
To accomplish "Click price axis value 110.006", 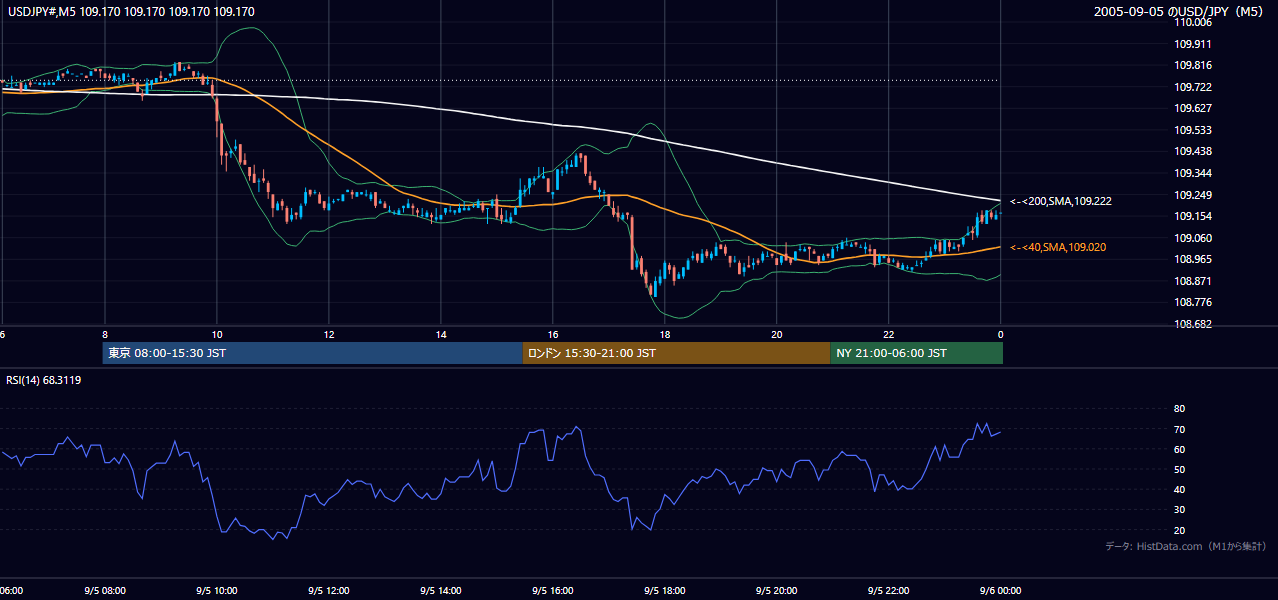I will pos(1192,22).
